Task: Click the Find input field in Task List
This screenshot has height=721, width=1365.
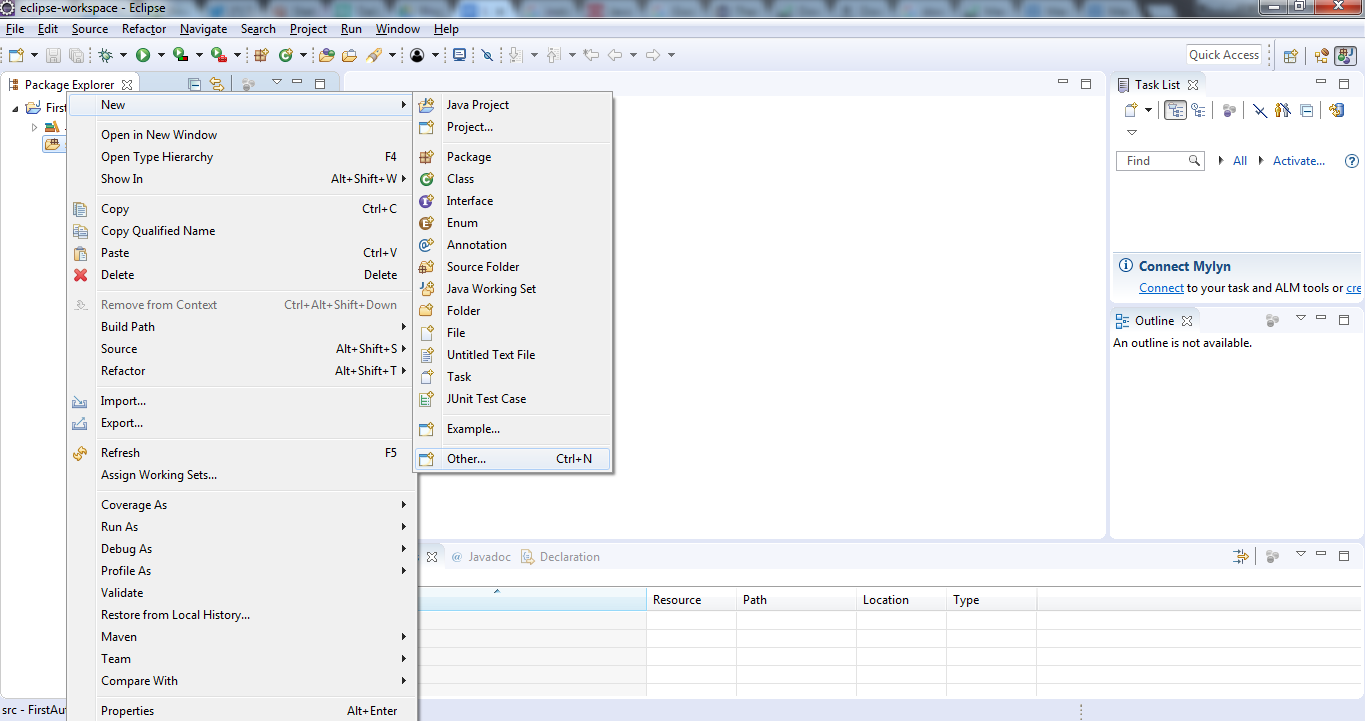Action: coord(1155,160)
